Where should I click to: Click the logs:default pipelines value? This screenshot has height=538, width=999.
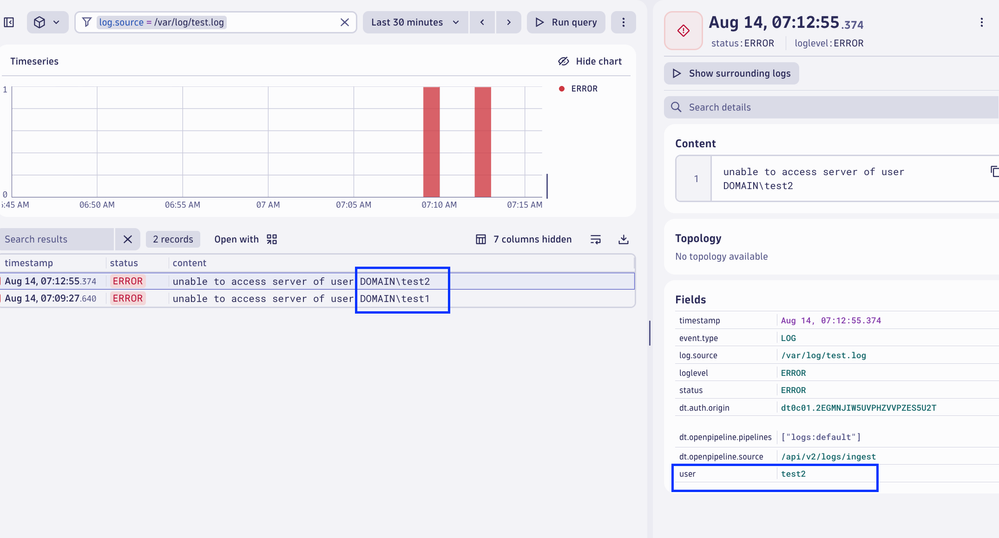[x=821, y=437]
